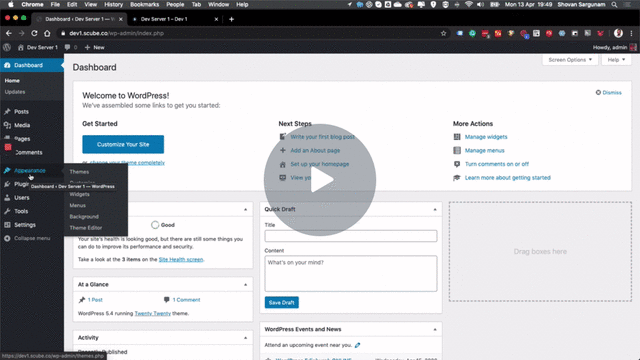Image resolution: width=640 pixels, height=360 pixels.
Task: Open the Tools wrench icon
Action: (7, 211)
